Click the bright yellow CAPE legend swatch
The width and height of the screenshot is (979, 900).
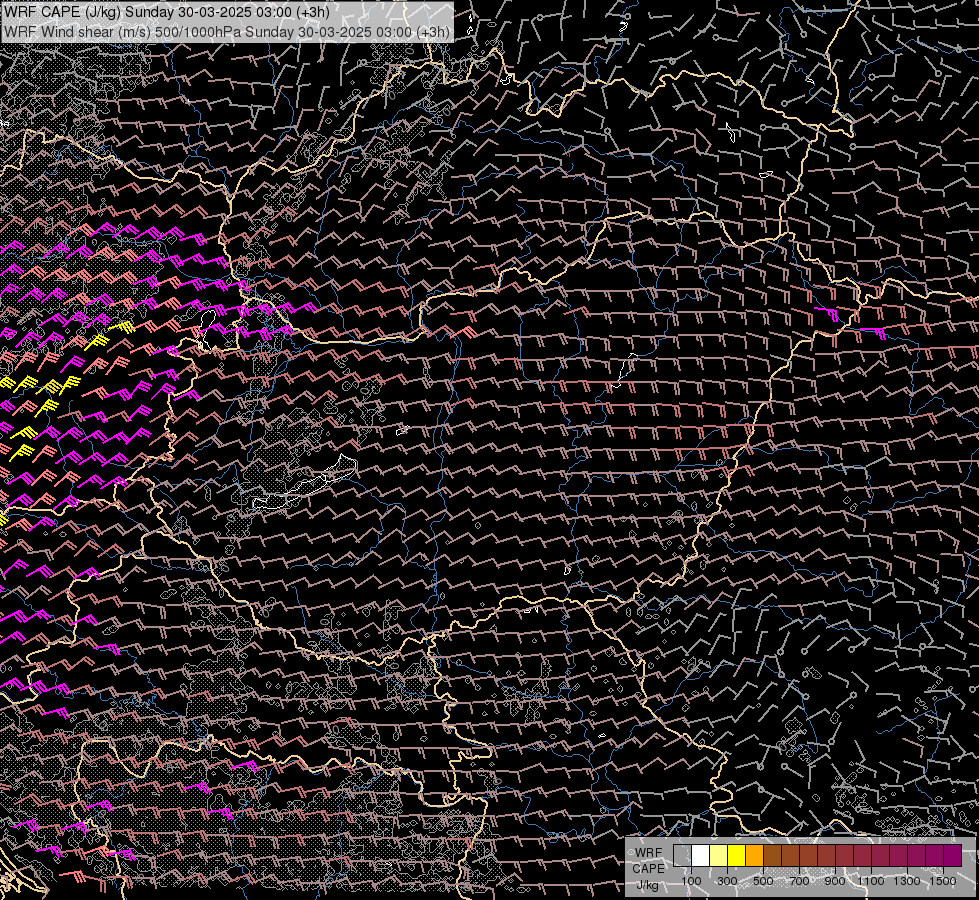click(x=737, y=856)
